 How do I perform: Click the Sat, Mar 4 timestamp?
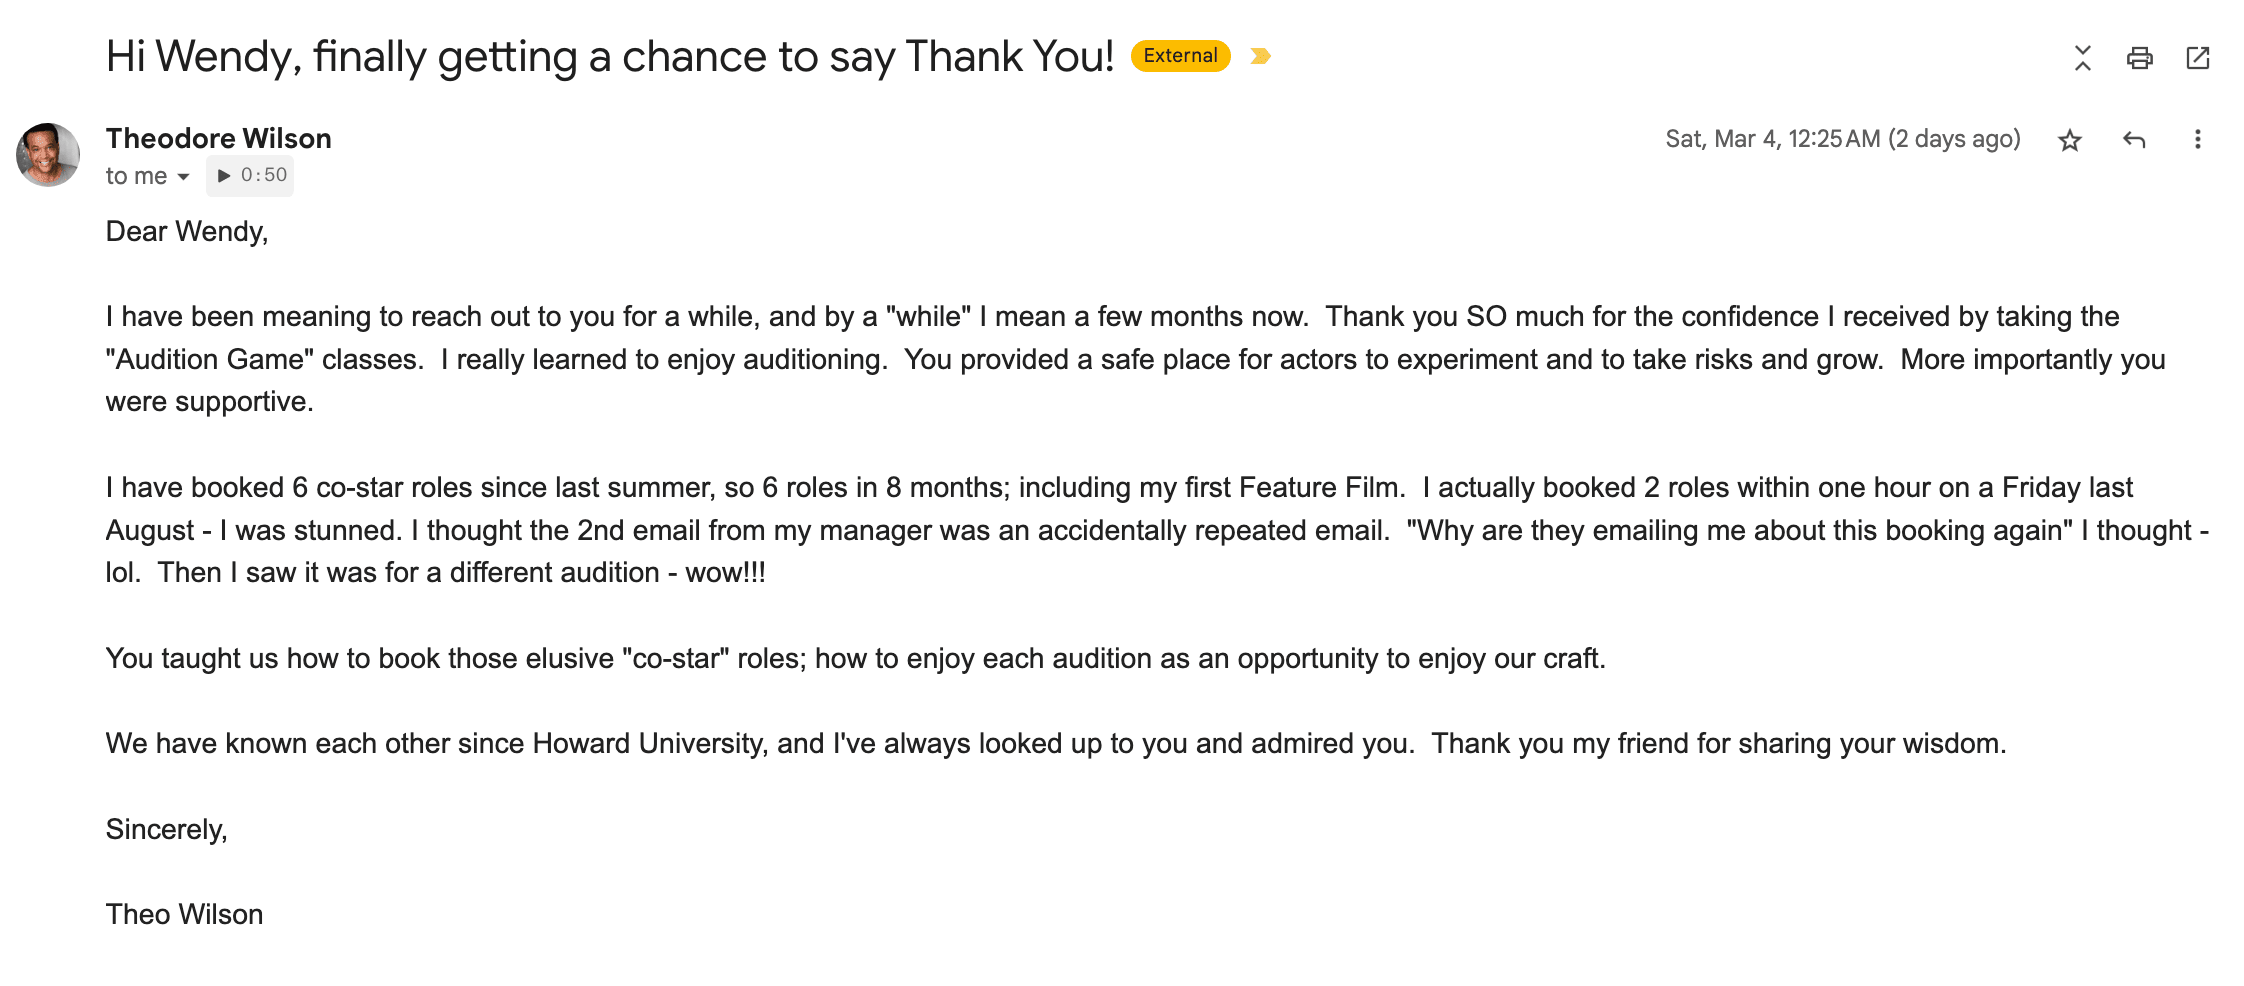pyautogui.click(x=1842, y=139)
